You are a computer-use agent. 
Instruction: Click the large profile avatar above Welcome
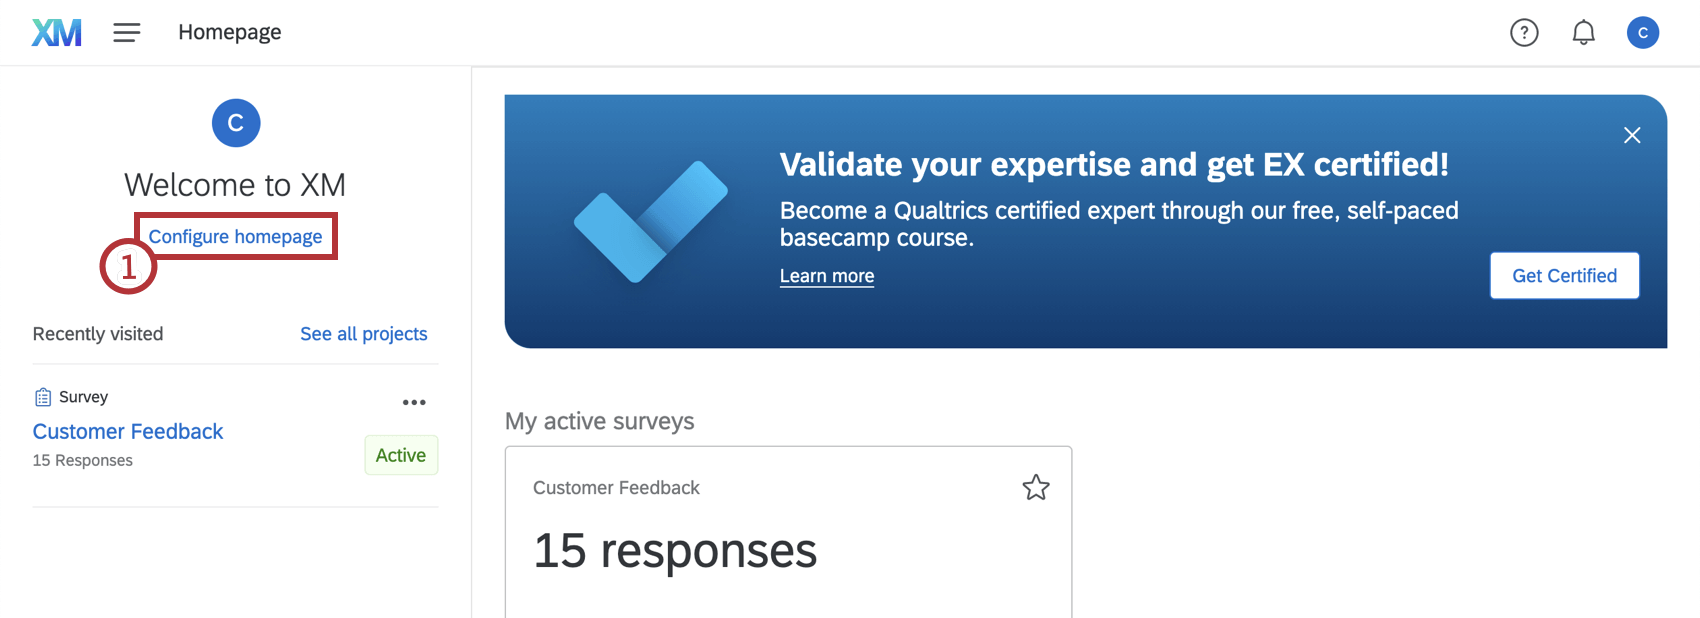(x=236, y=123)
